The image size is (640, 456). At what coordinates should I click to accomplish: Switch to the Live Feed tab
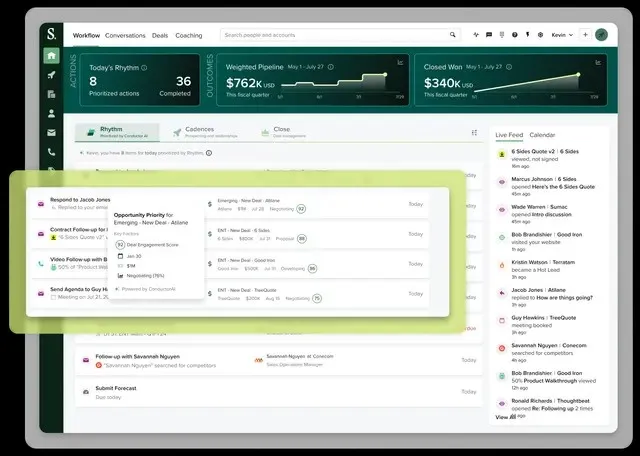pos(509,135)
